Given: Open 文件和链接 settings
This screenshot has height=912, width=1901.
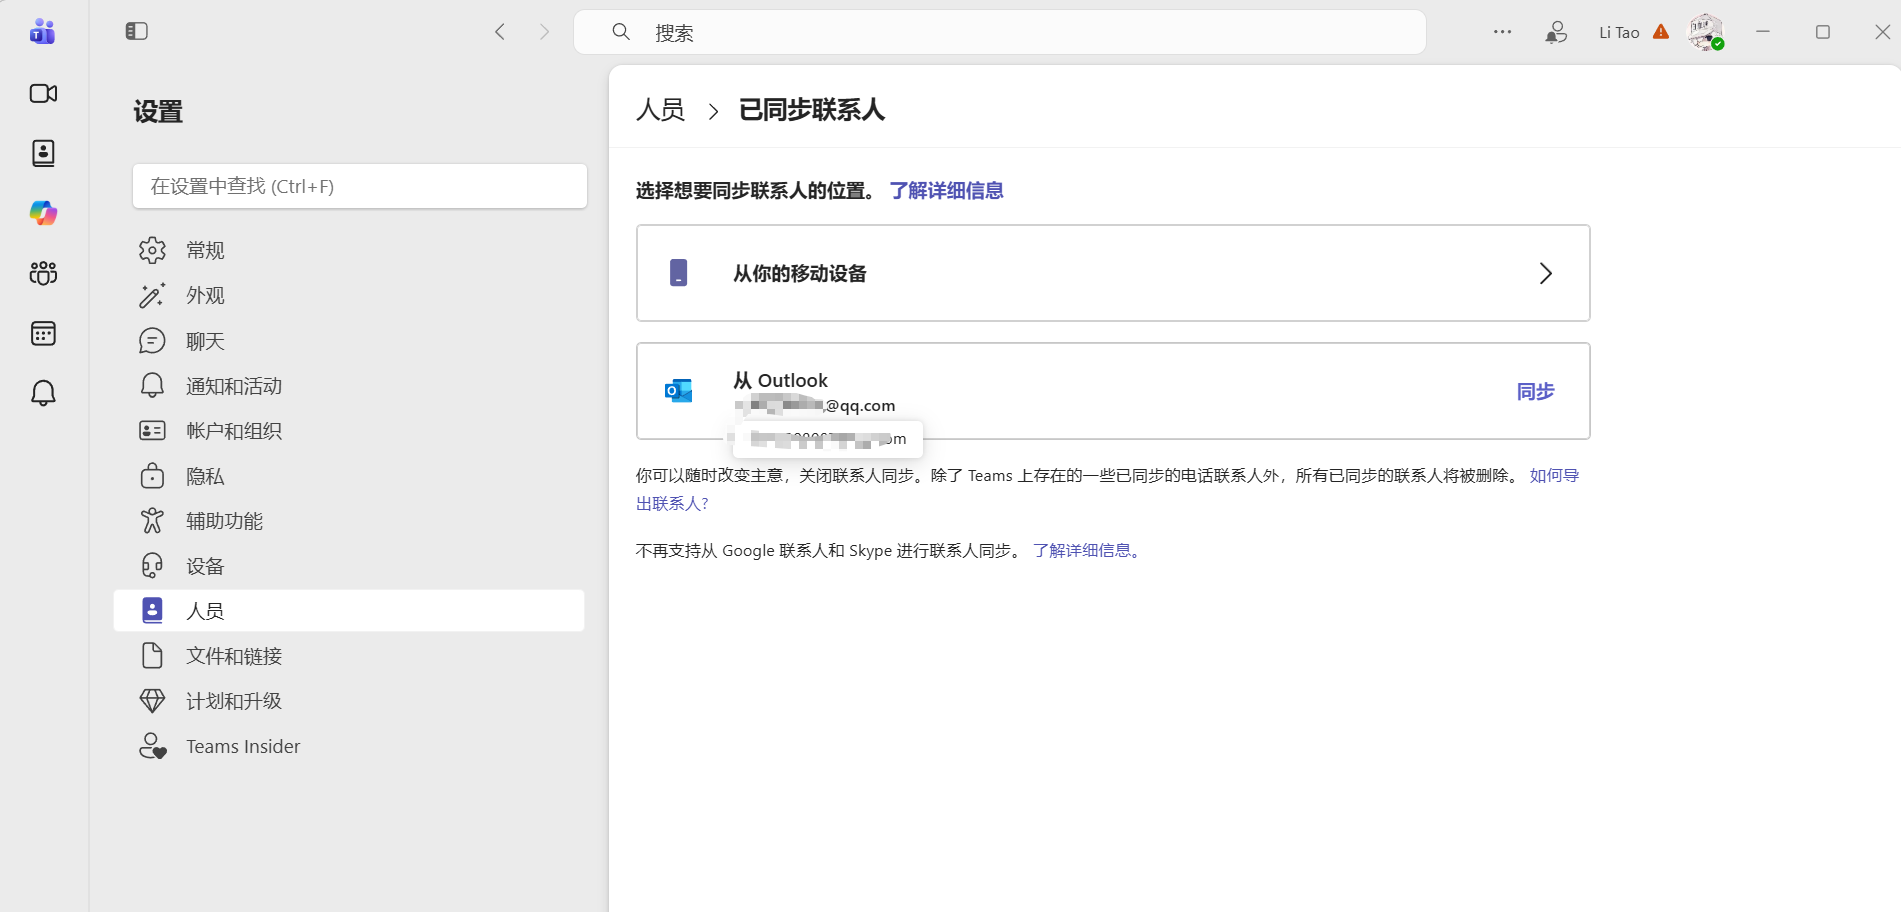Looking at the screenshot, I should tap(349, 656).
